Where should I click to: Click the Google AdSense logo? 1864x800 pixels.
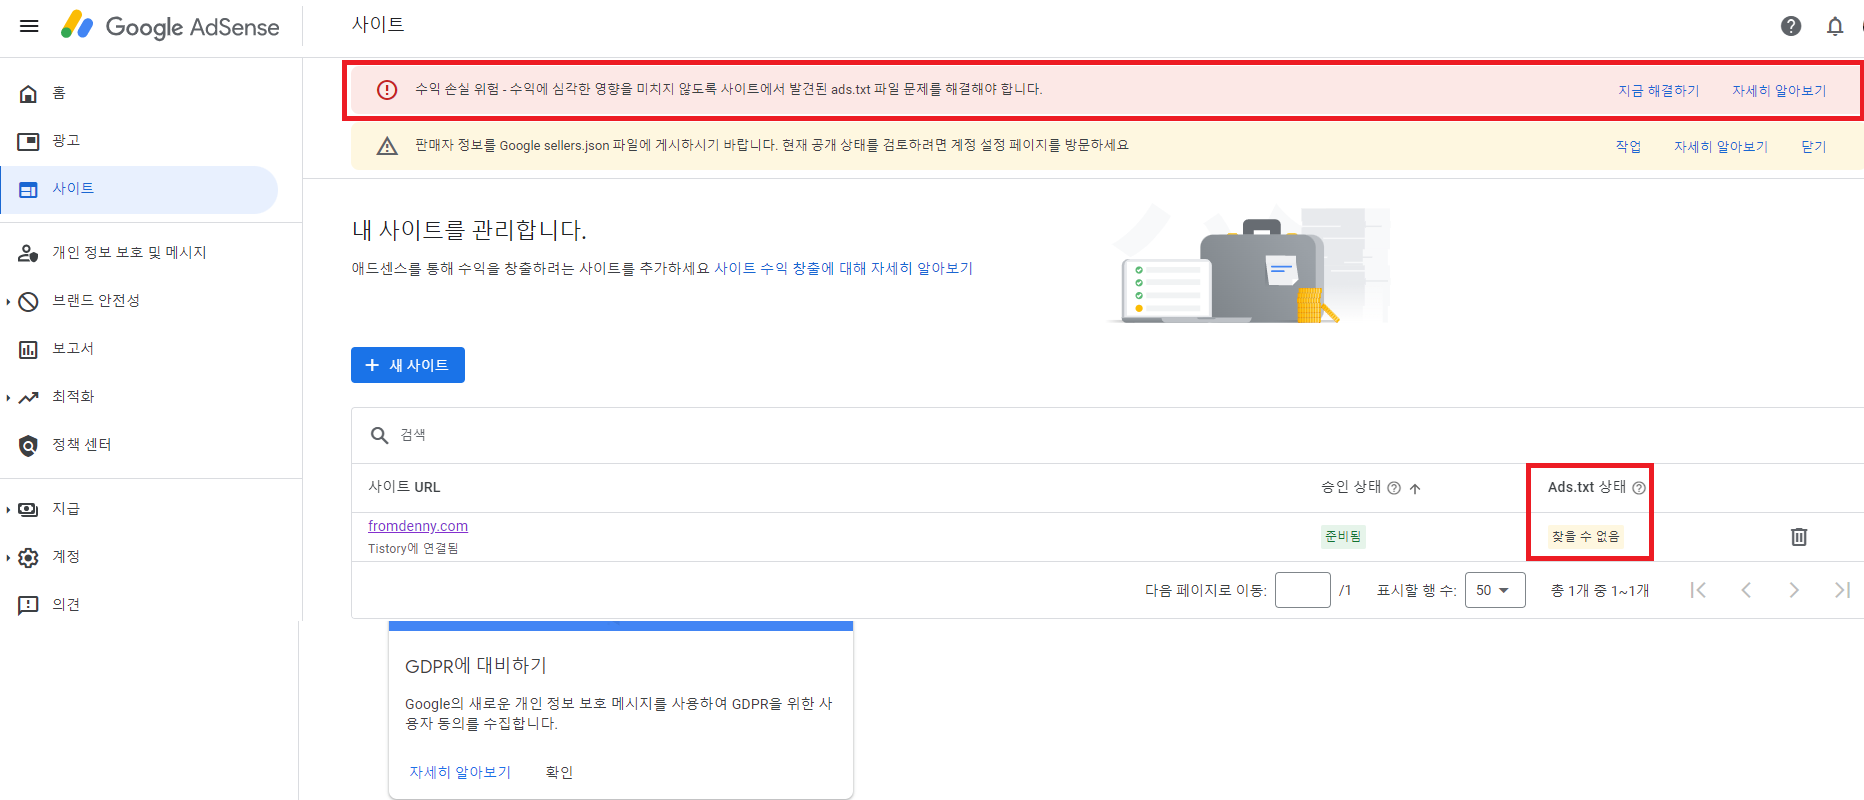pos(170,26)
